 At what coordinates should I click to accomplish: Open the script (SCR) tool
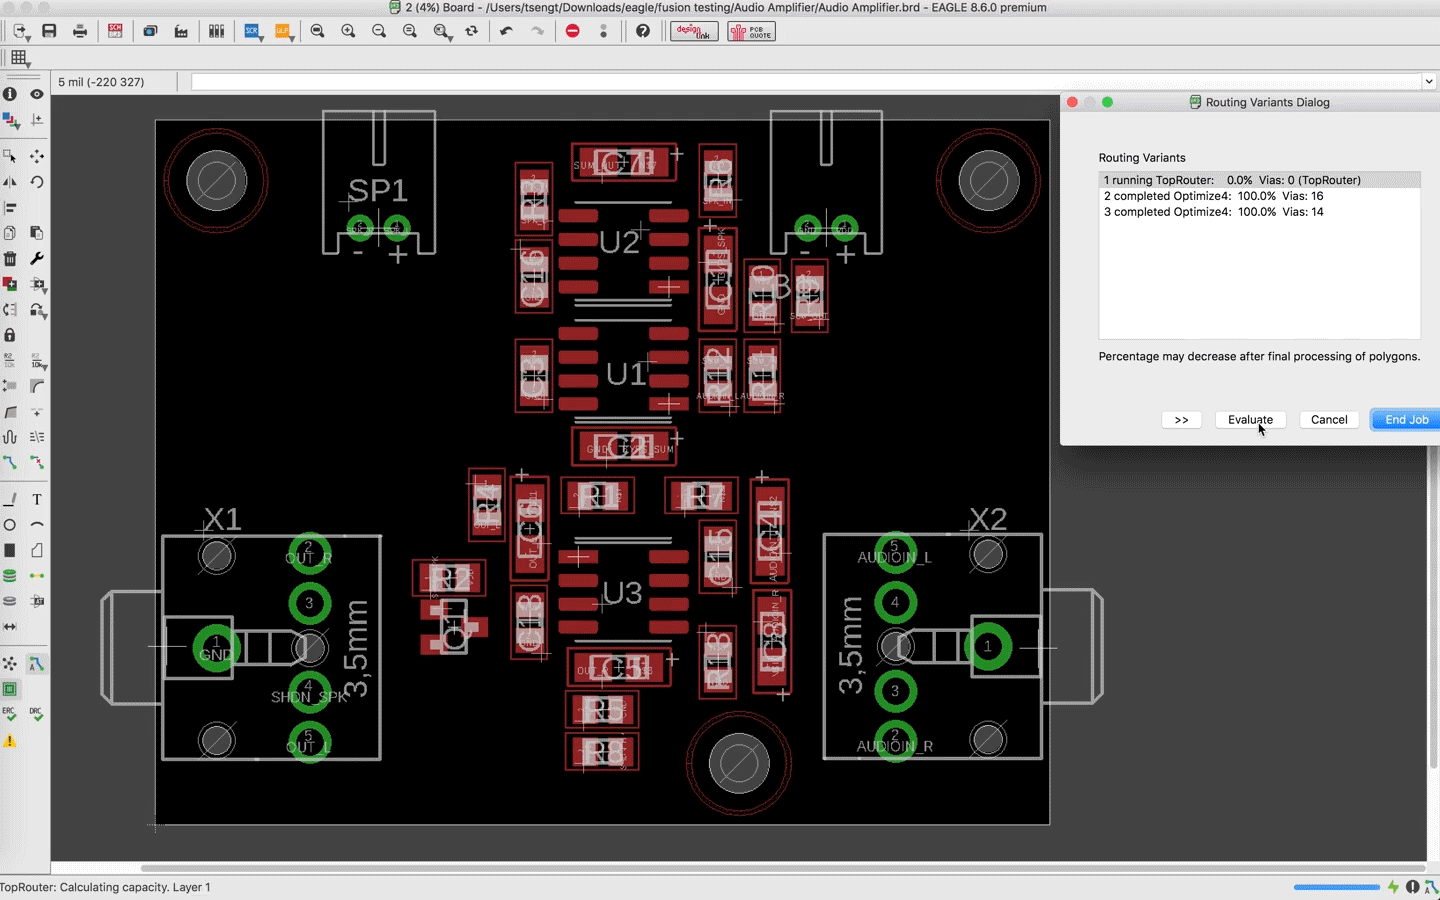(252, 31)
